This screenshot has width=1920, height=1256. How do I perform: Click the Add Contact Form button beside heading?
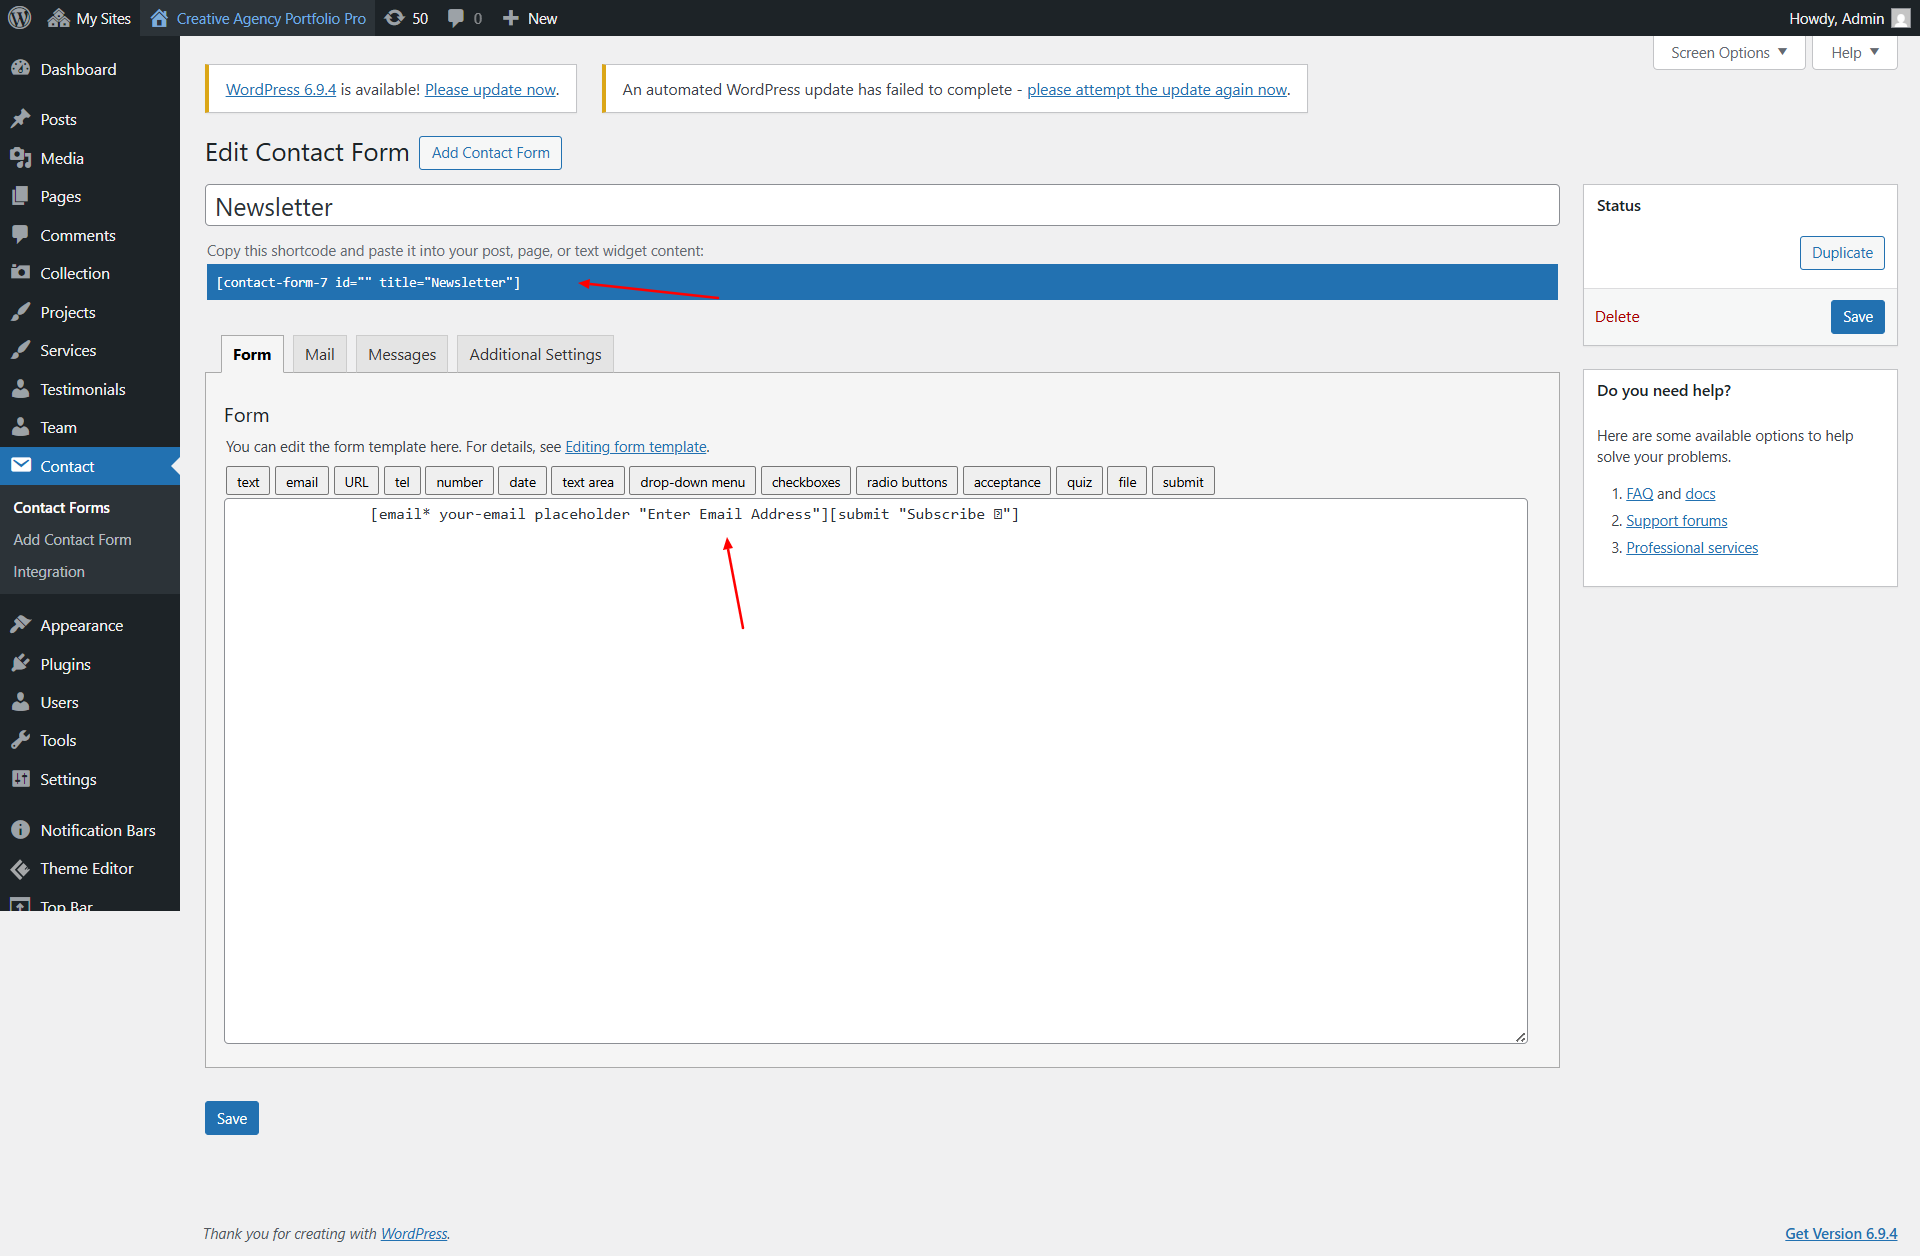[x=490, y=153]
